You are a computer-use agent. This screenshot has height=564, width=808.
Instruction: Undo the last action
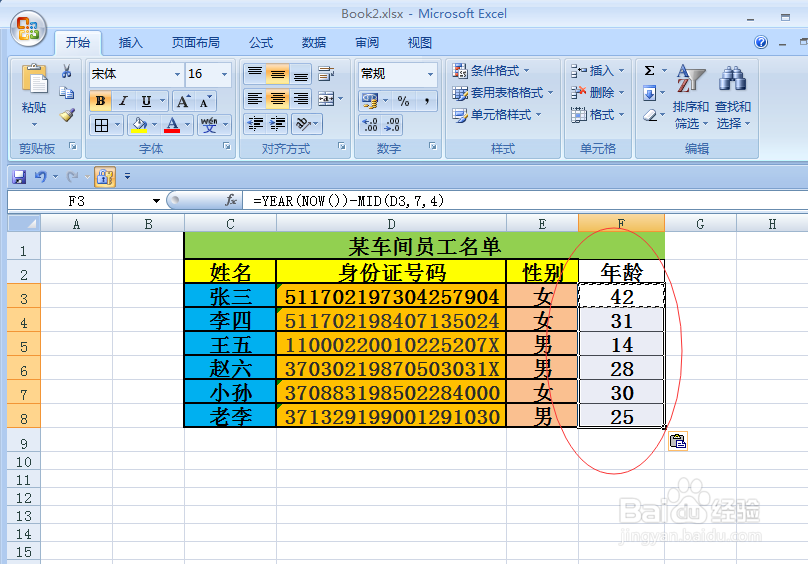point(41,177)
